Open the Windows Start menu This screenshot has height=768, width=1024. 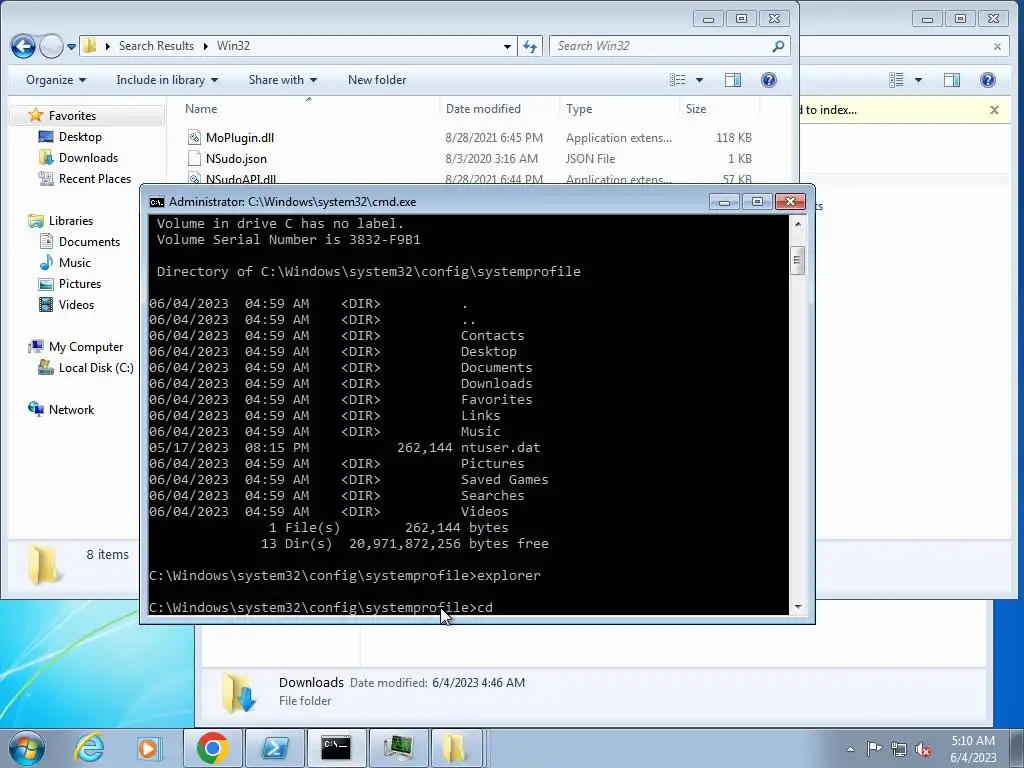[26, 748]
